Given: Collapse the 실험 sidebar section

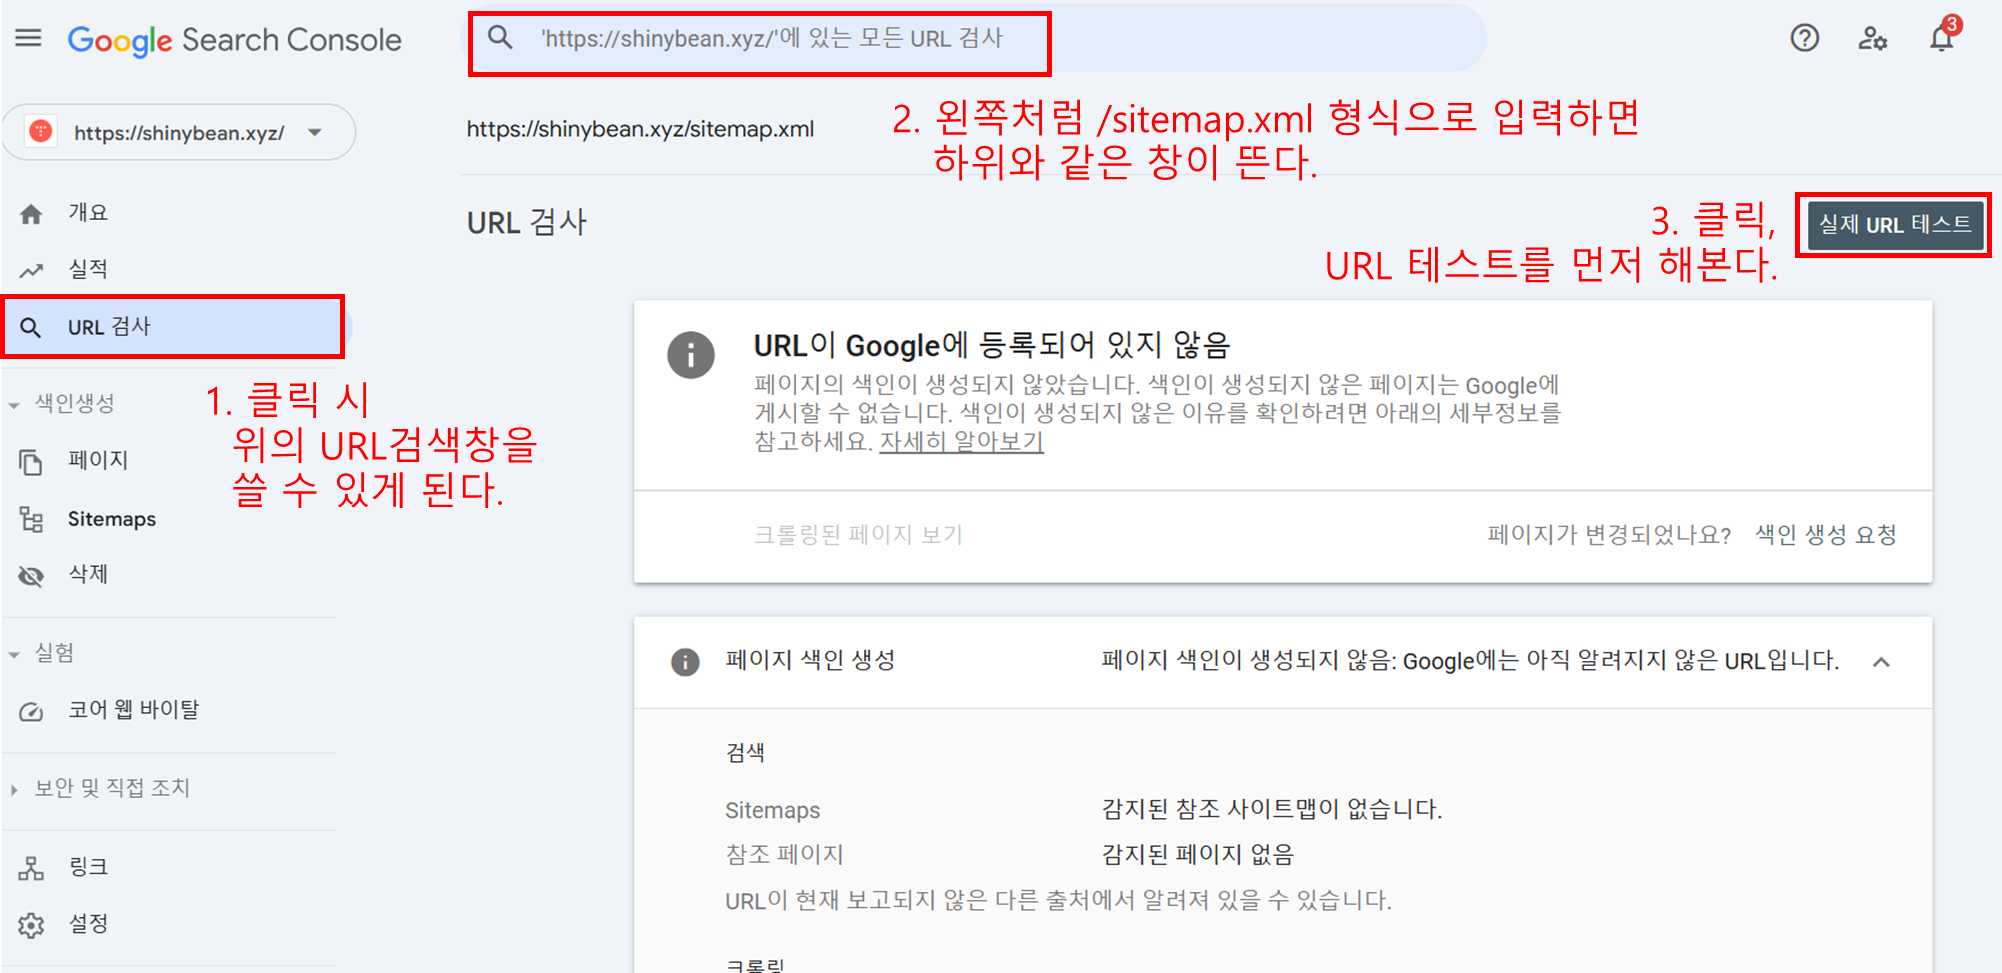Looking at the screenshot, I should (14, 655).
